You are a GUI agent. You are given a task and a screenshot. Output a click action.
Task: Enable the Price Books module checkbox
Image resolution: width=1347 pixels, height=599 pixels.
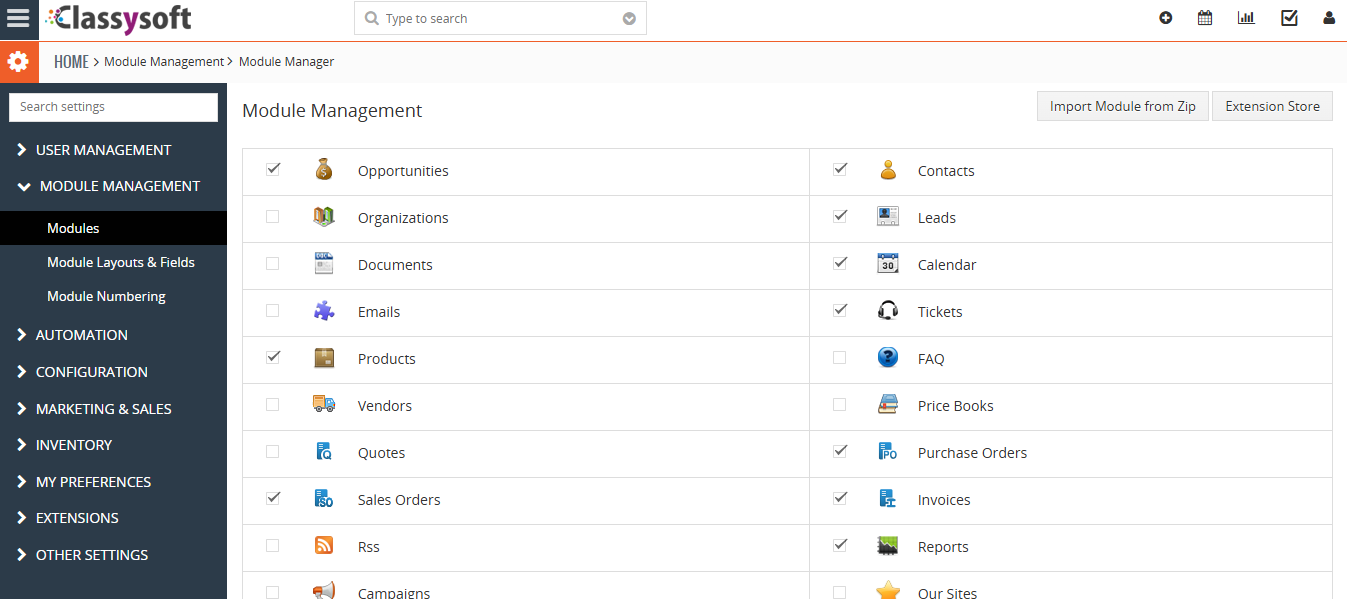click(x=840, y=405)
